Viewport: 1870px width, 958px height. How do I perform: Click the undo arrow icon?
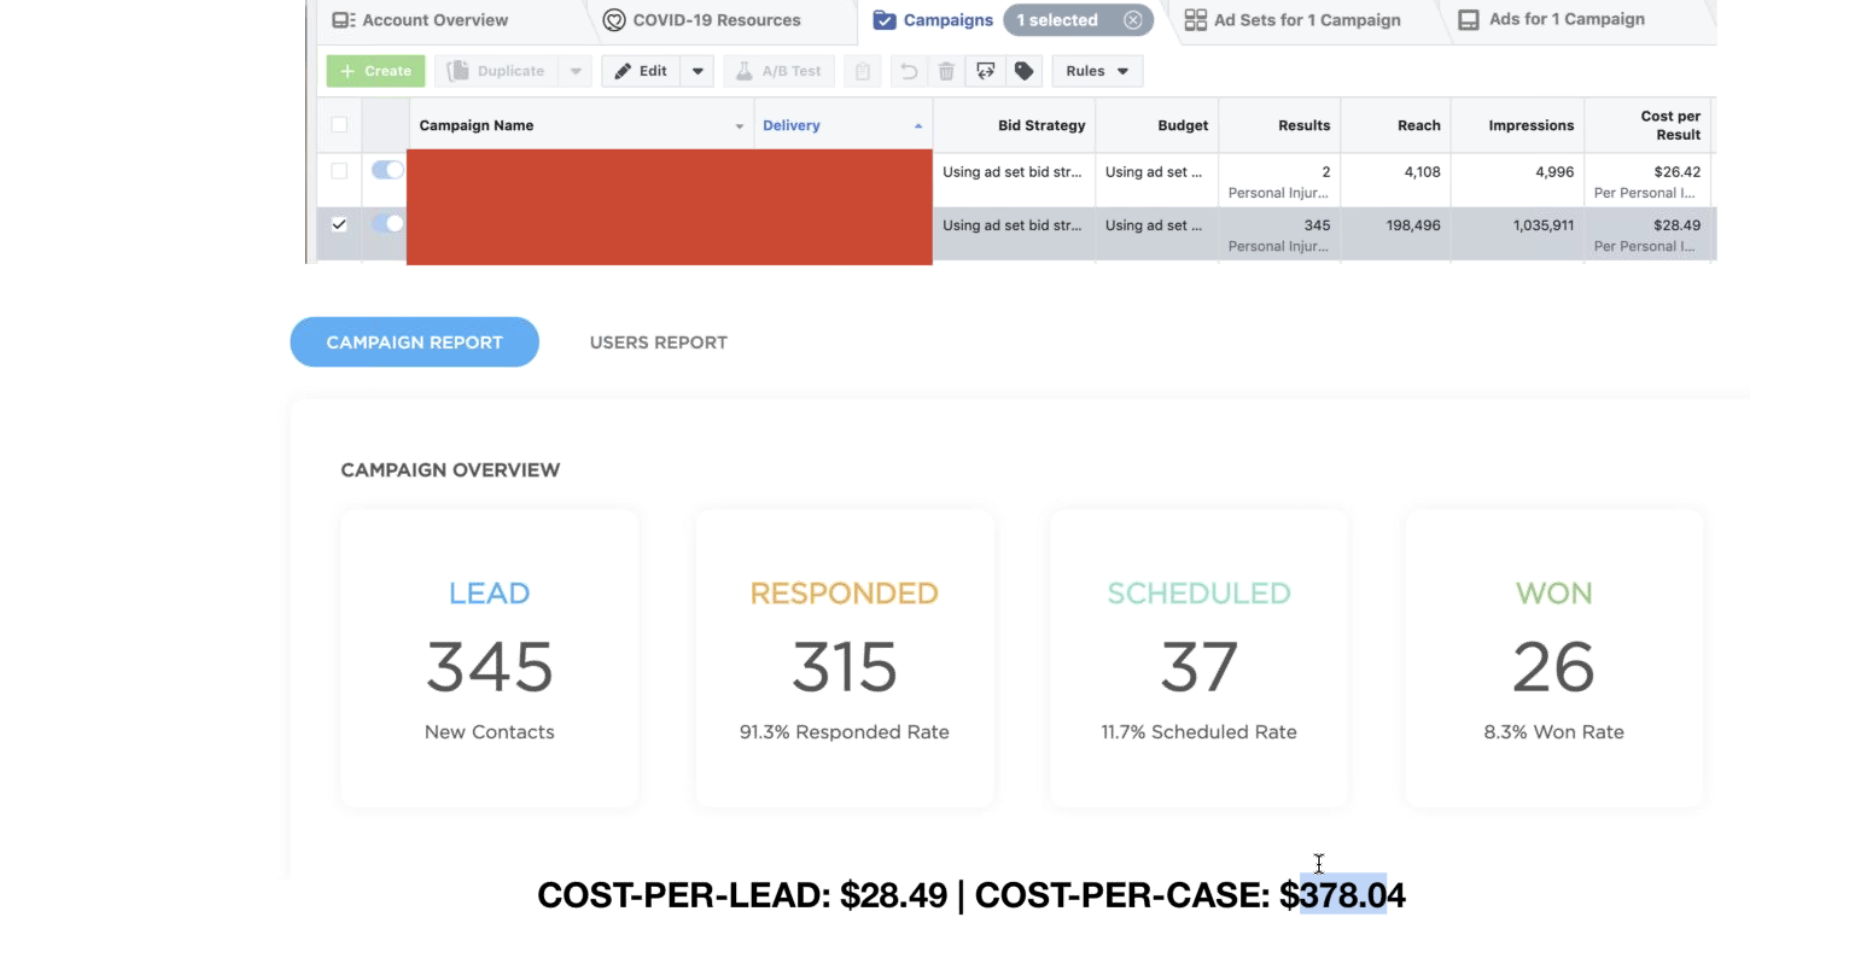[x=908, y=71]
